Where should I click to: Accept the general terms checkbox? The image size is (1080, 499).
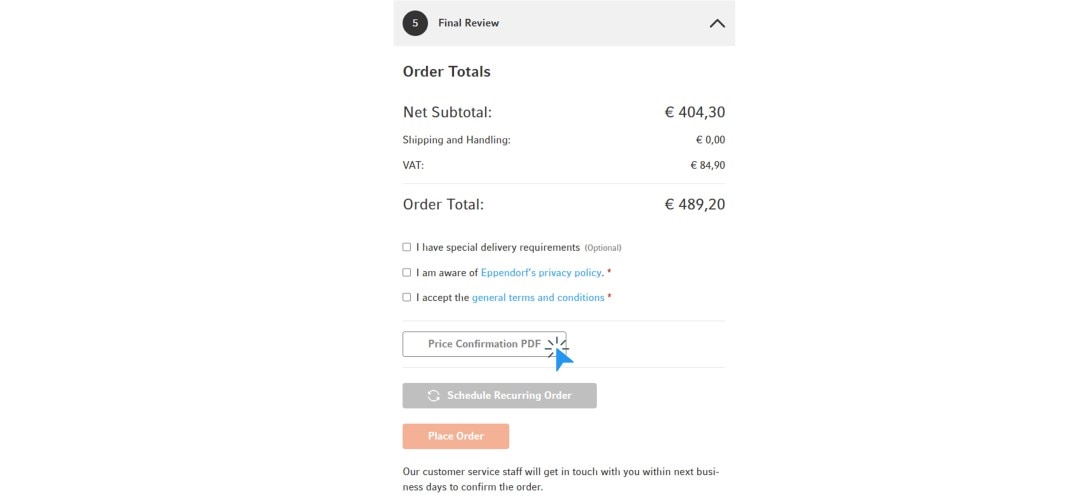click(x=407, y=297)
